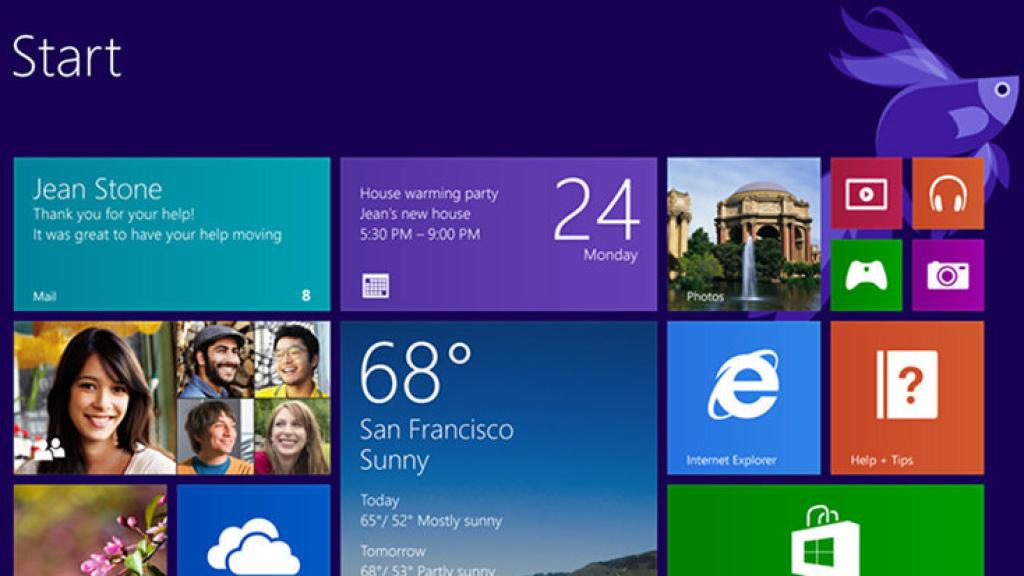Open the Video app tile

(866, 196)
